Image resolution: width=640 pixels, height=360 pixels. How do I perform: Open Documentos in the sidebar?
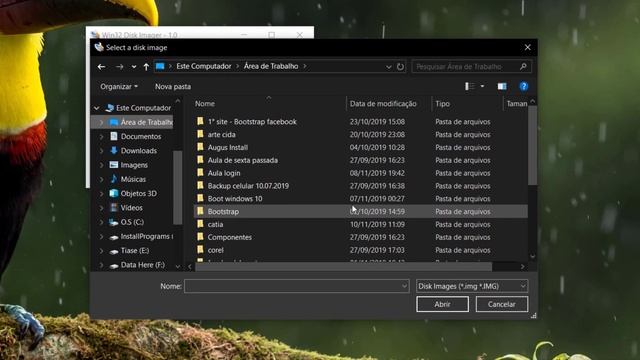[141, 136]
